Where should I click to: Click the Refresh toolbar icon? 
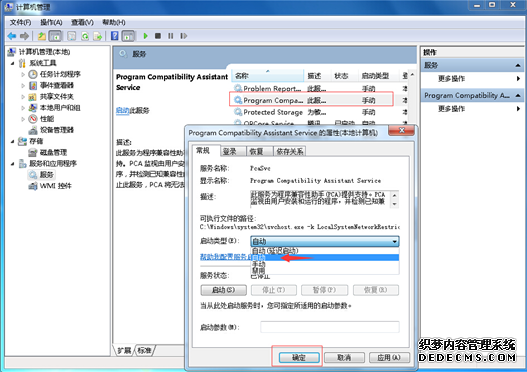[x=85, y=36]
